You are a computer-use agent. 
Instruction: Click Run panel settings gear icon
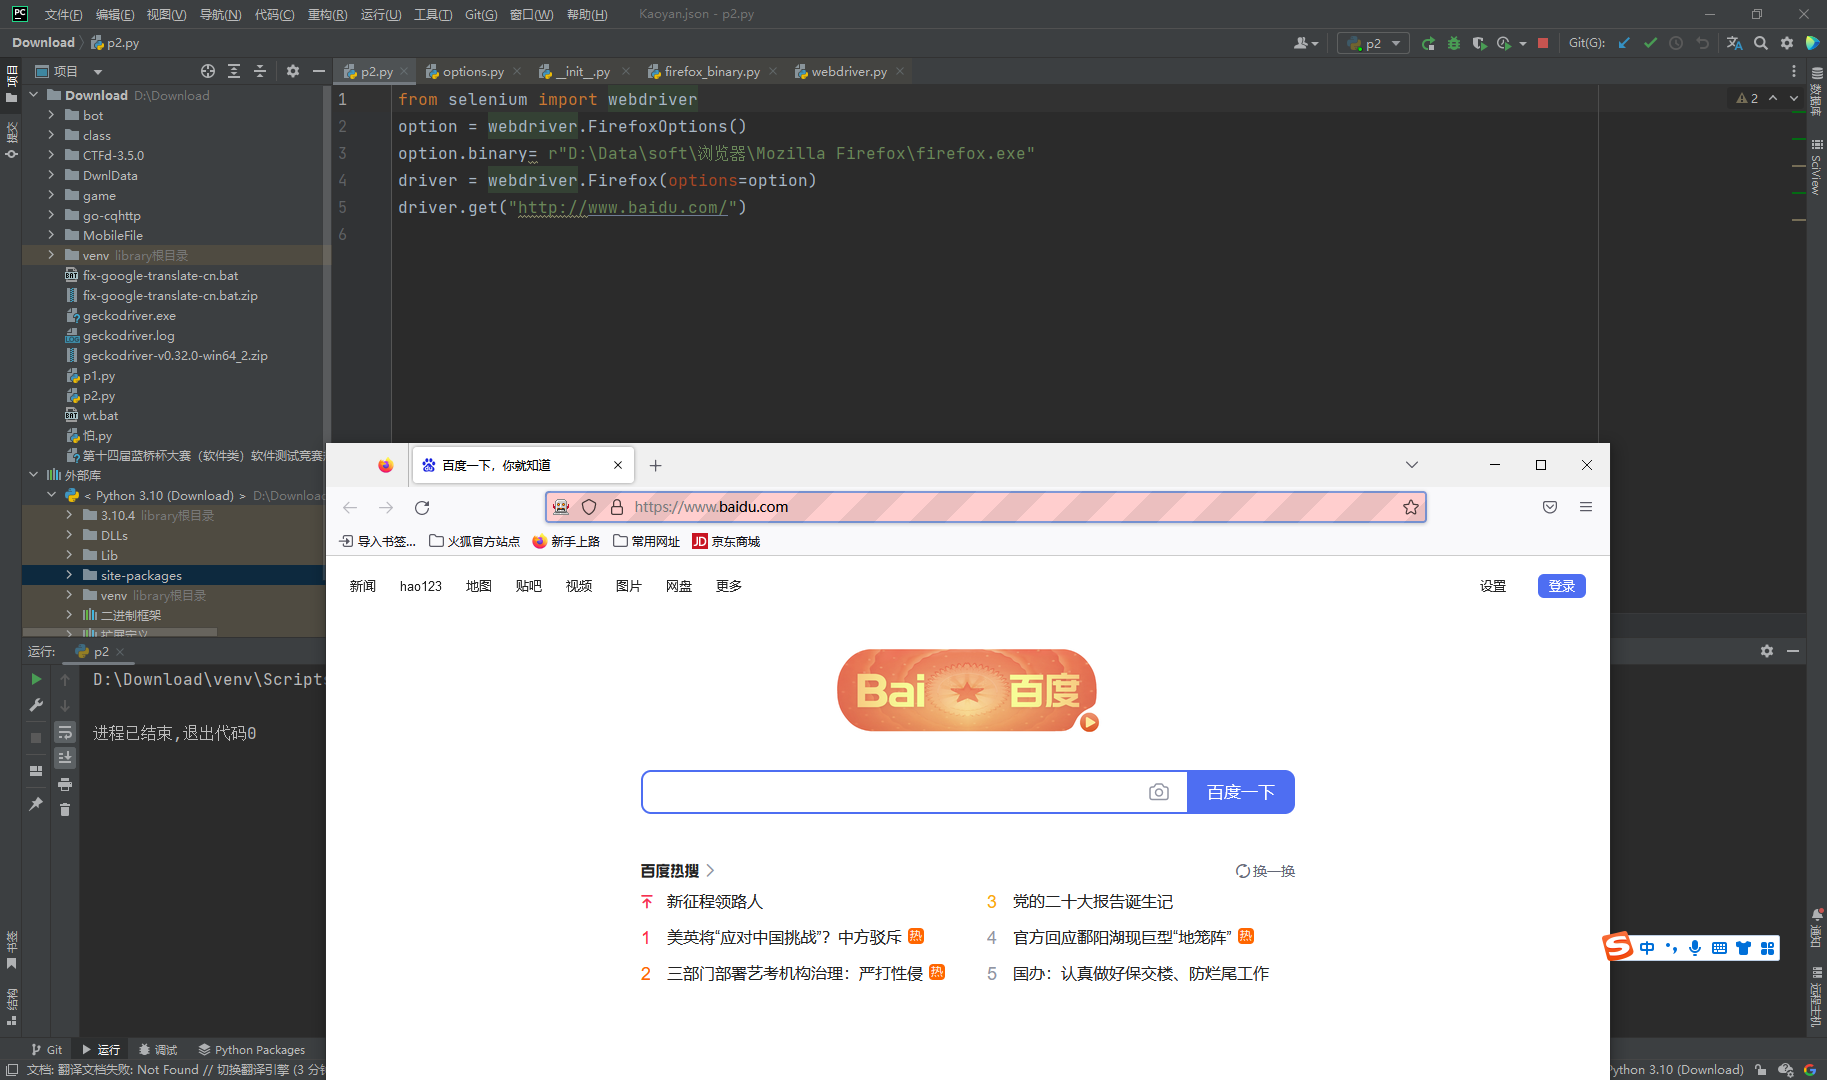tap(1767, 651)
